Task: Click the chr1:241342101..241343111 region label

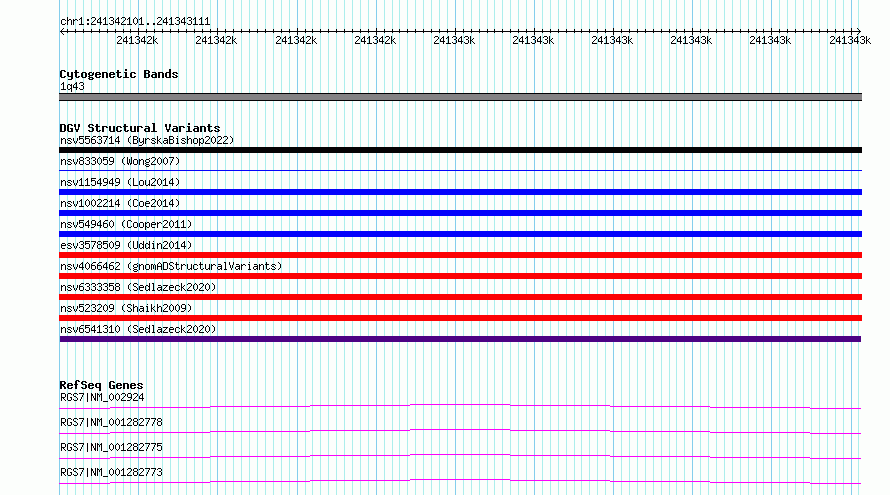Action: (135, 22)
